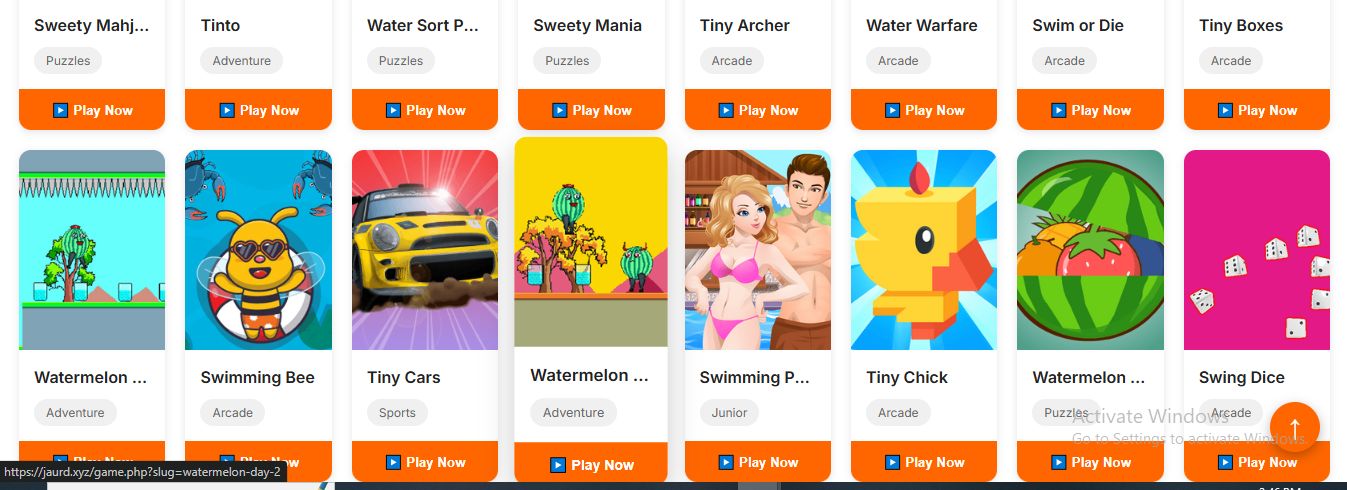The width and height of the screenshot is (1347, 490).
Task: Open the Swimming pool couple thumbnail
Action: click(x=758, y=250)
